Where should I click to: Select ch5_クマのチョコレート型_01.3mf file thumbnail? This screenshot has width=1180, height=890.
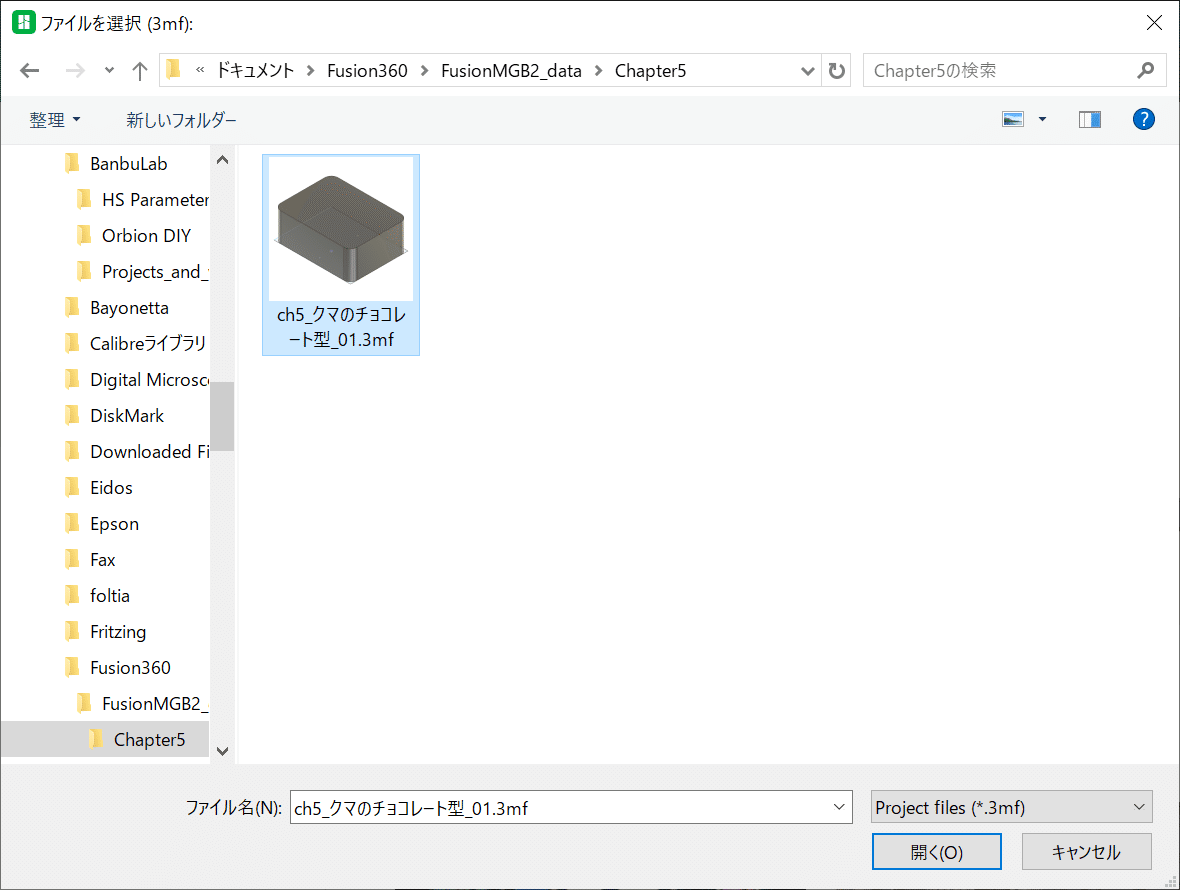pyautogui.click(x=341, y=255)
